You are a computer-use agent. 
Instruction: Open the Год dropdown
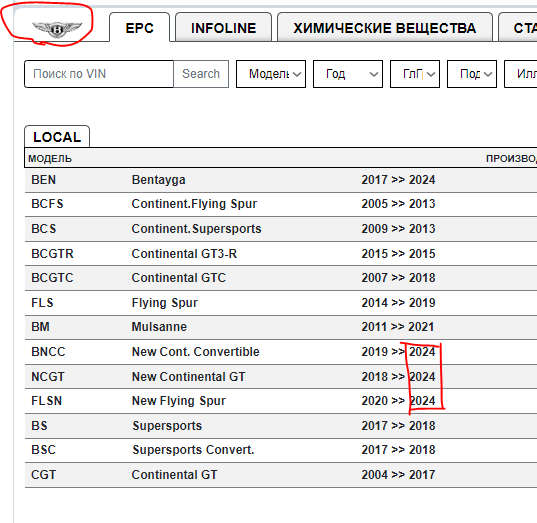coord(348,74)
